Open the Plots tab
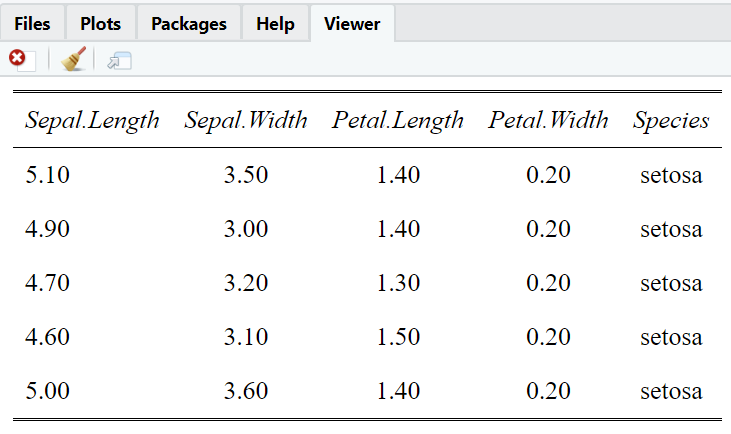 pyautogui.click(x=100, y=23)
